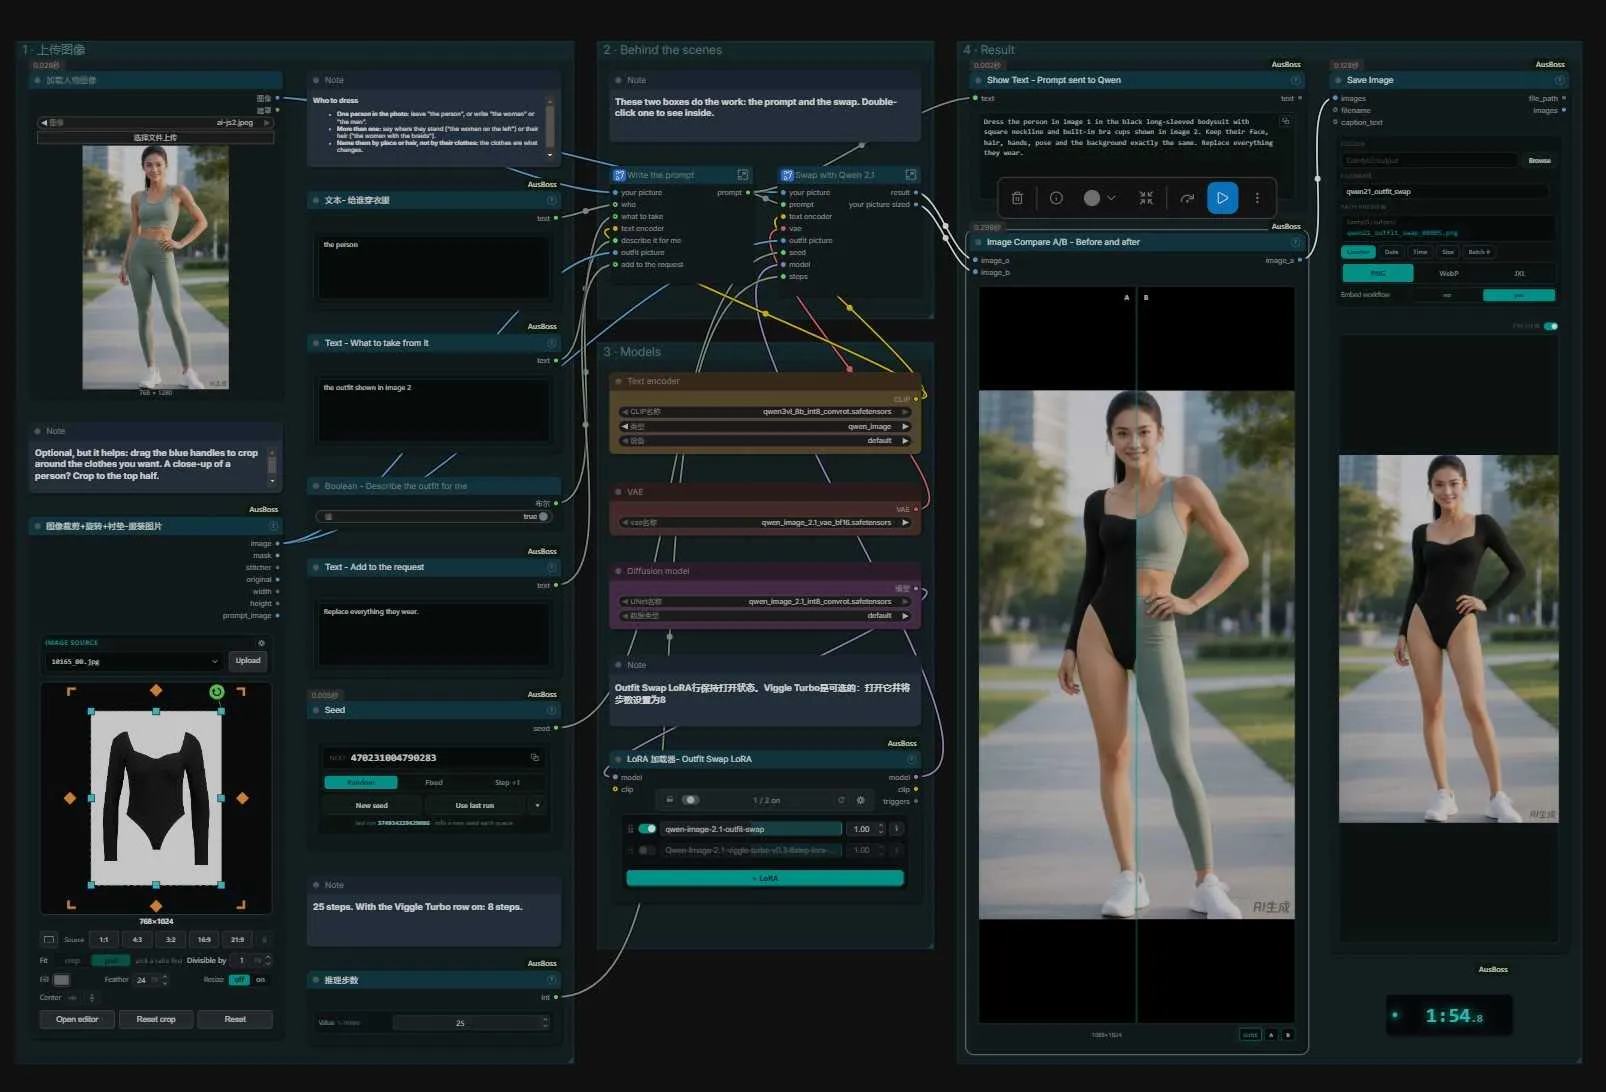
Task: Open the node info icon in toolbar
Action: pos(1056,198)
